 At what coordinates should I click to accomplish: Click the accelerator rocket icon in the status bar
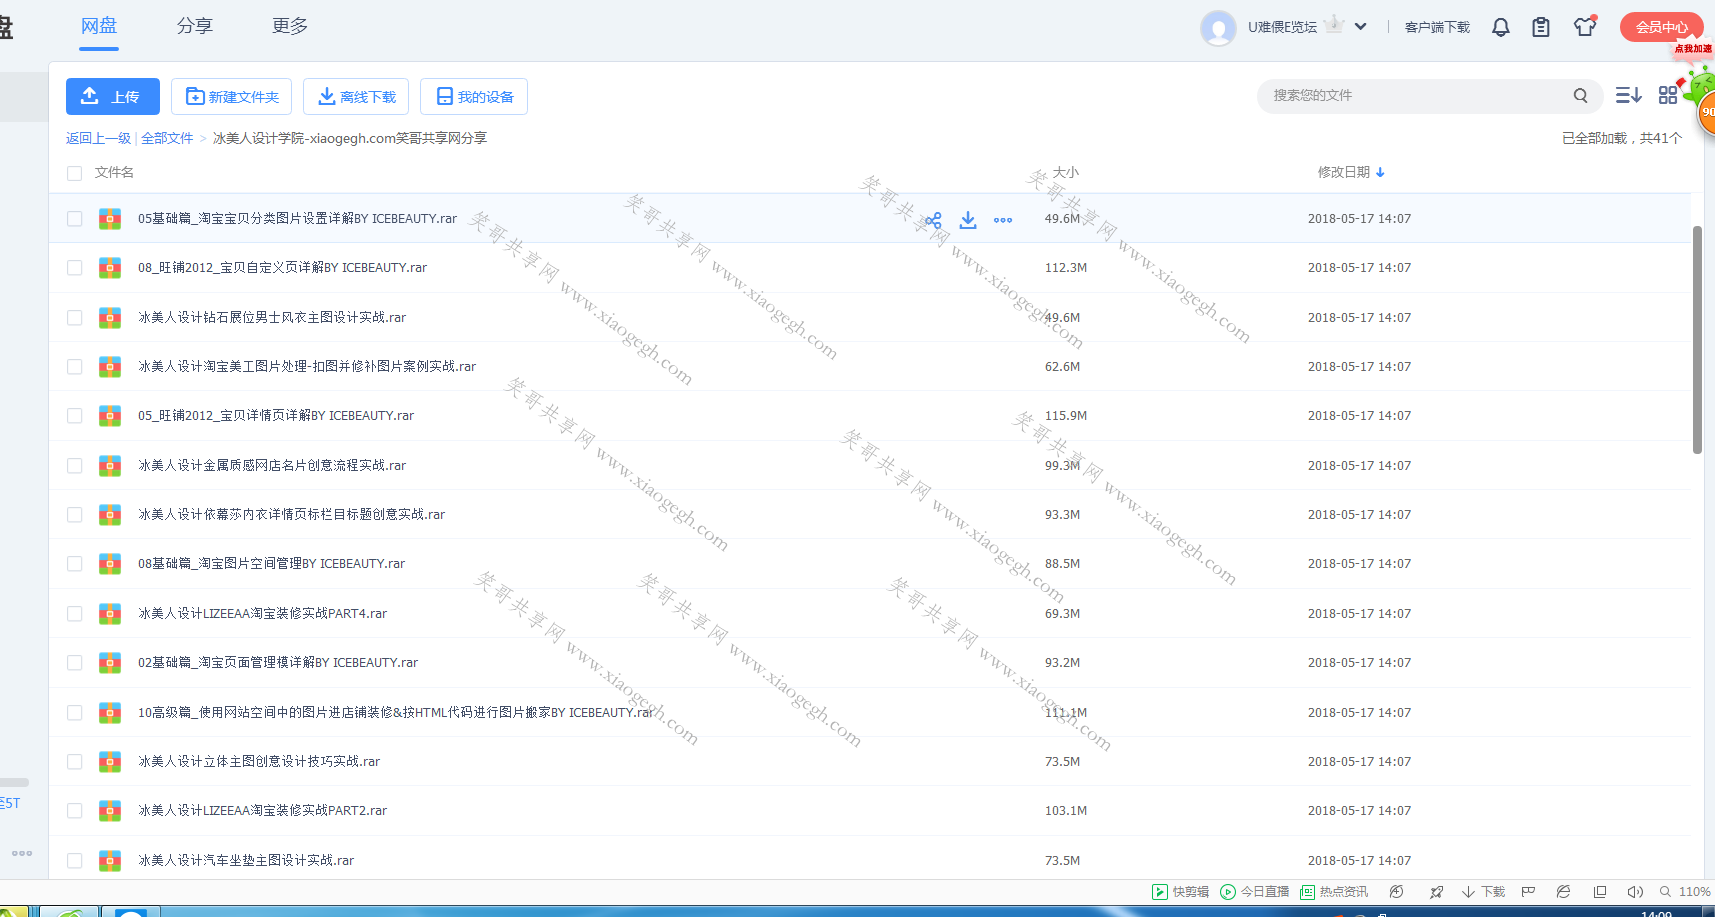[1437, 892]
